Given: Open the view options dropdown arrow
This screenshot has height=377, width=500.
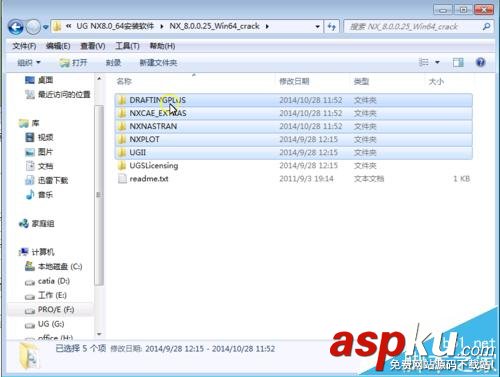Looking at the screenshot, I should pyautogui.click(x=437, y=62).
